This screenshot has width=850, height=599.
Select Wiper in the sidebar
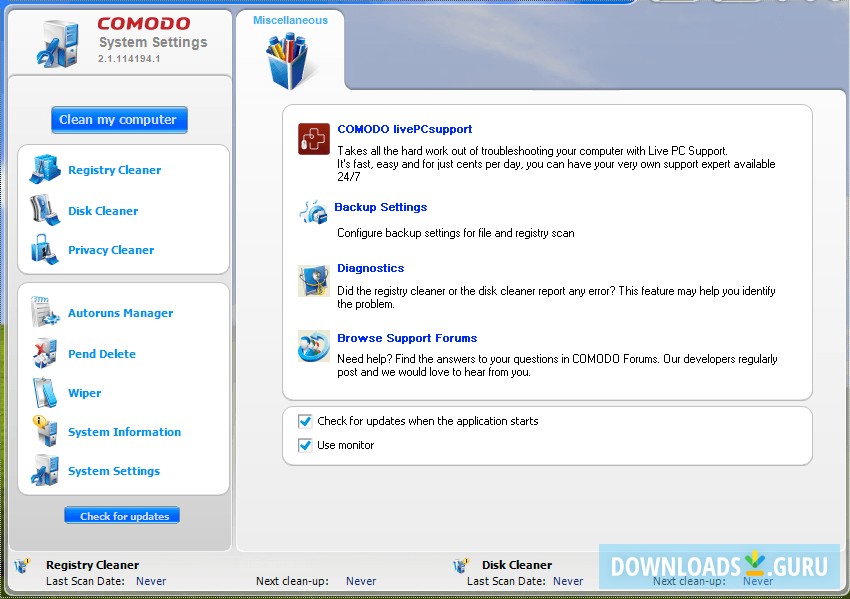tap(85, 393)
